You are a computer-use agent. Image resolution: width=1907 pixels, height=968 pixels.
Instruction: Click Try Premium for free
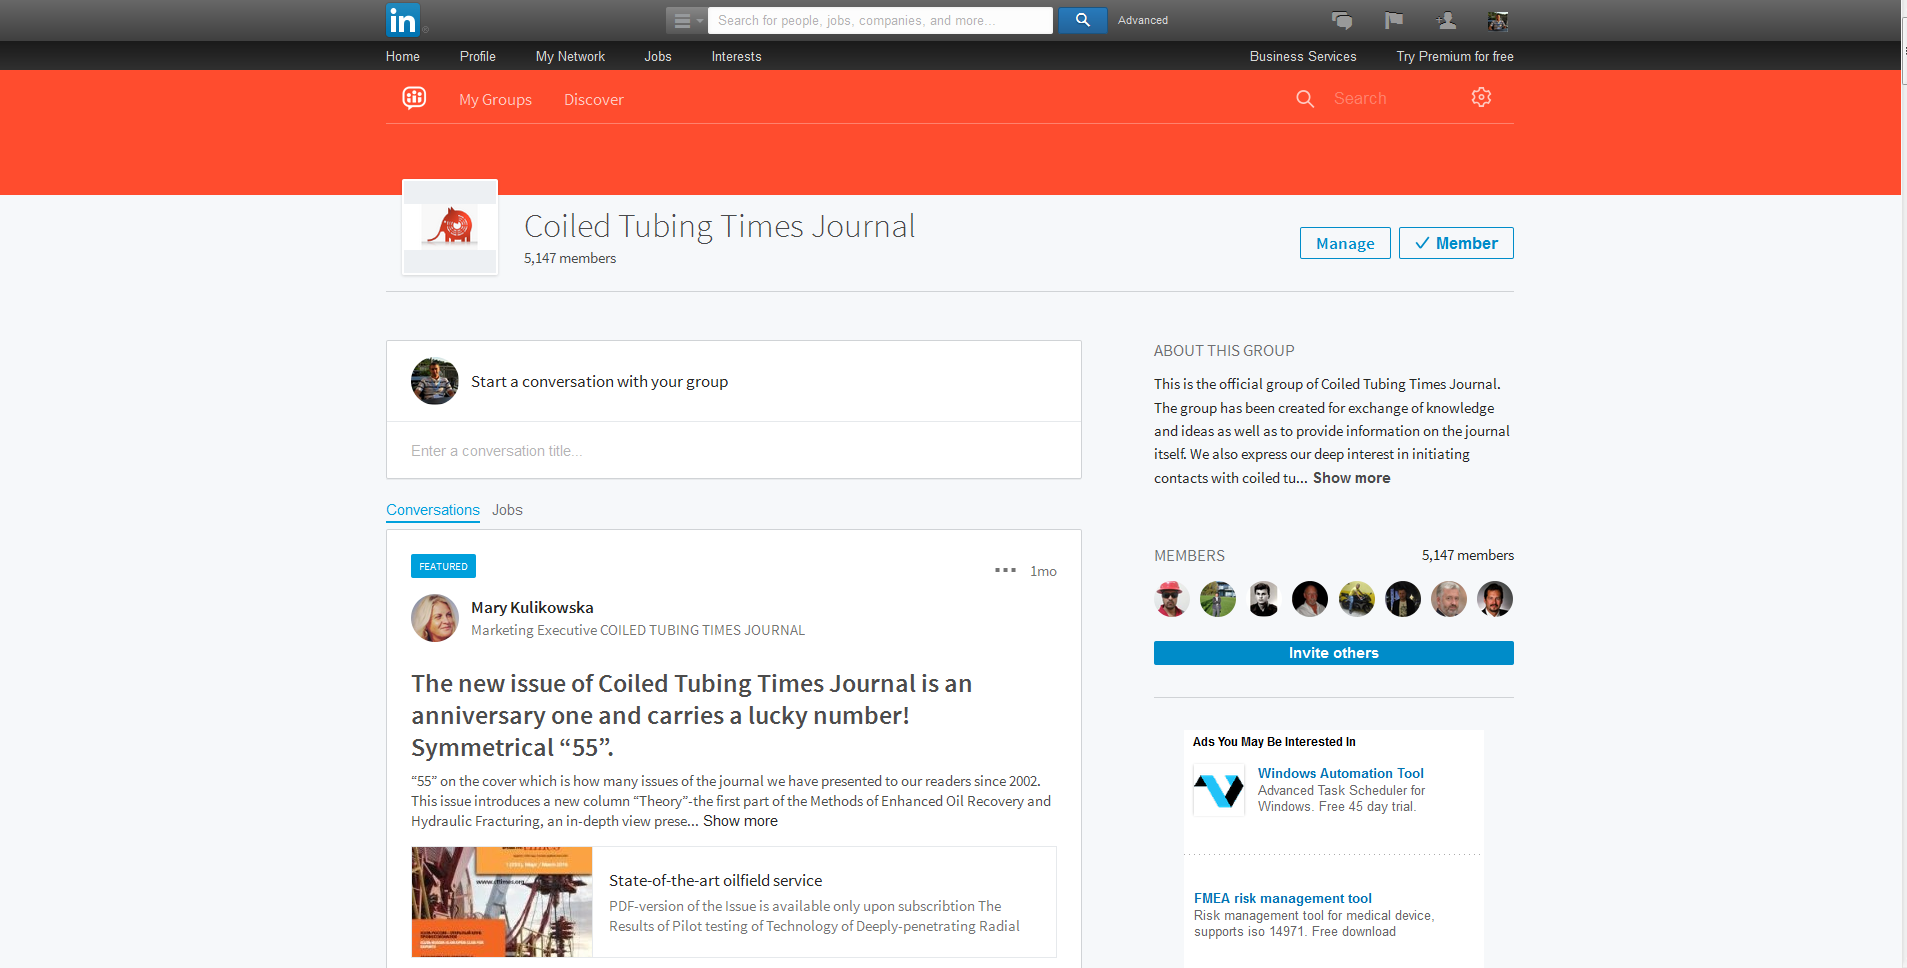click(x=1455, y=56)
